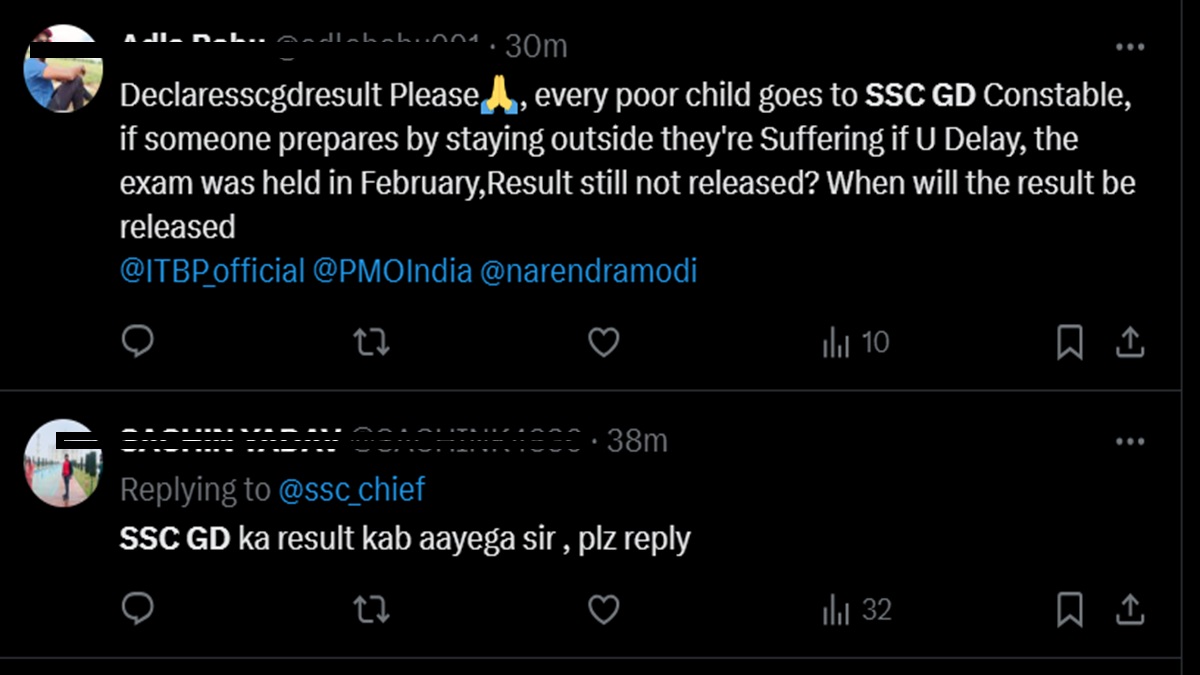Retweet the SSC GD Constable tweet
The height and width of the screenshot is (675, 1200).
(x=371, y=342)
